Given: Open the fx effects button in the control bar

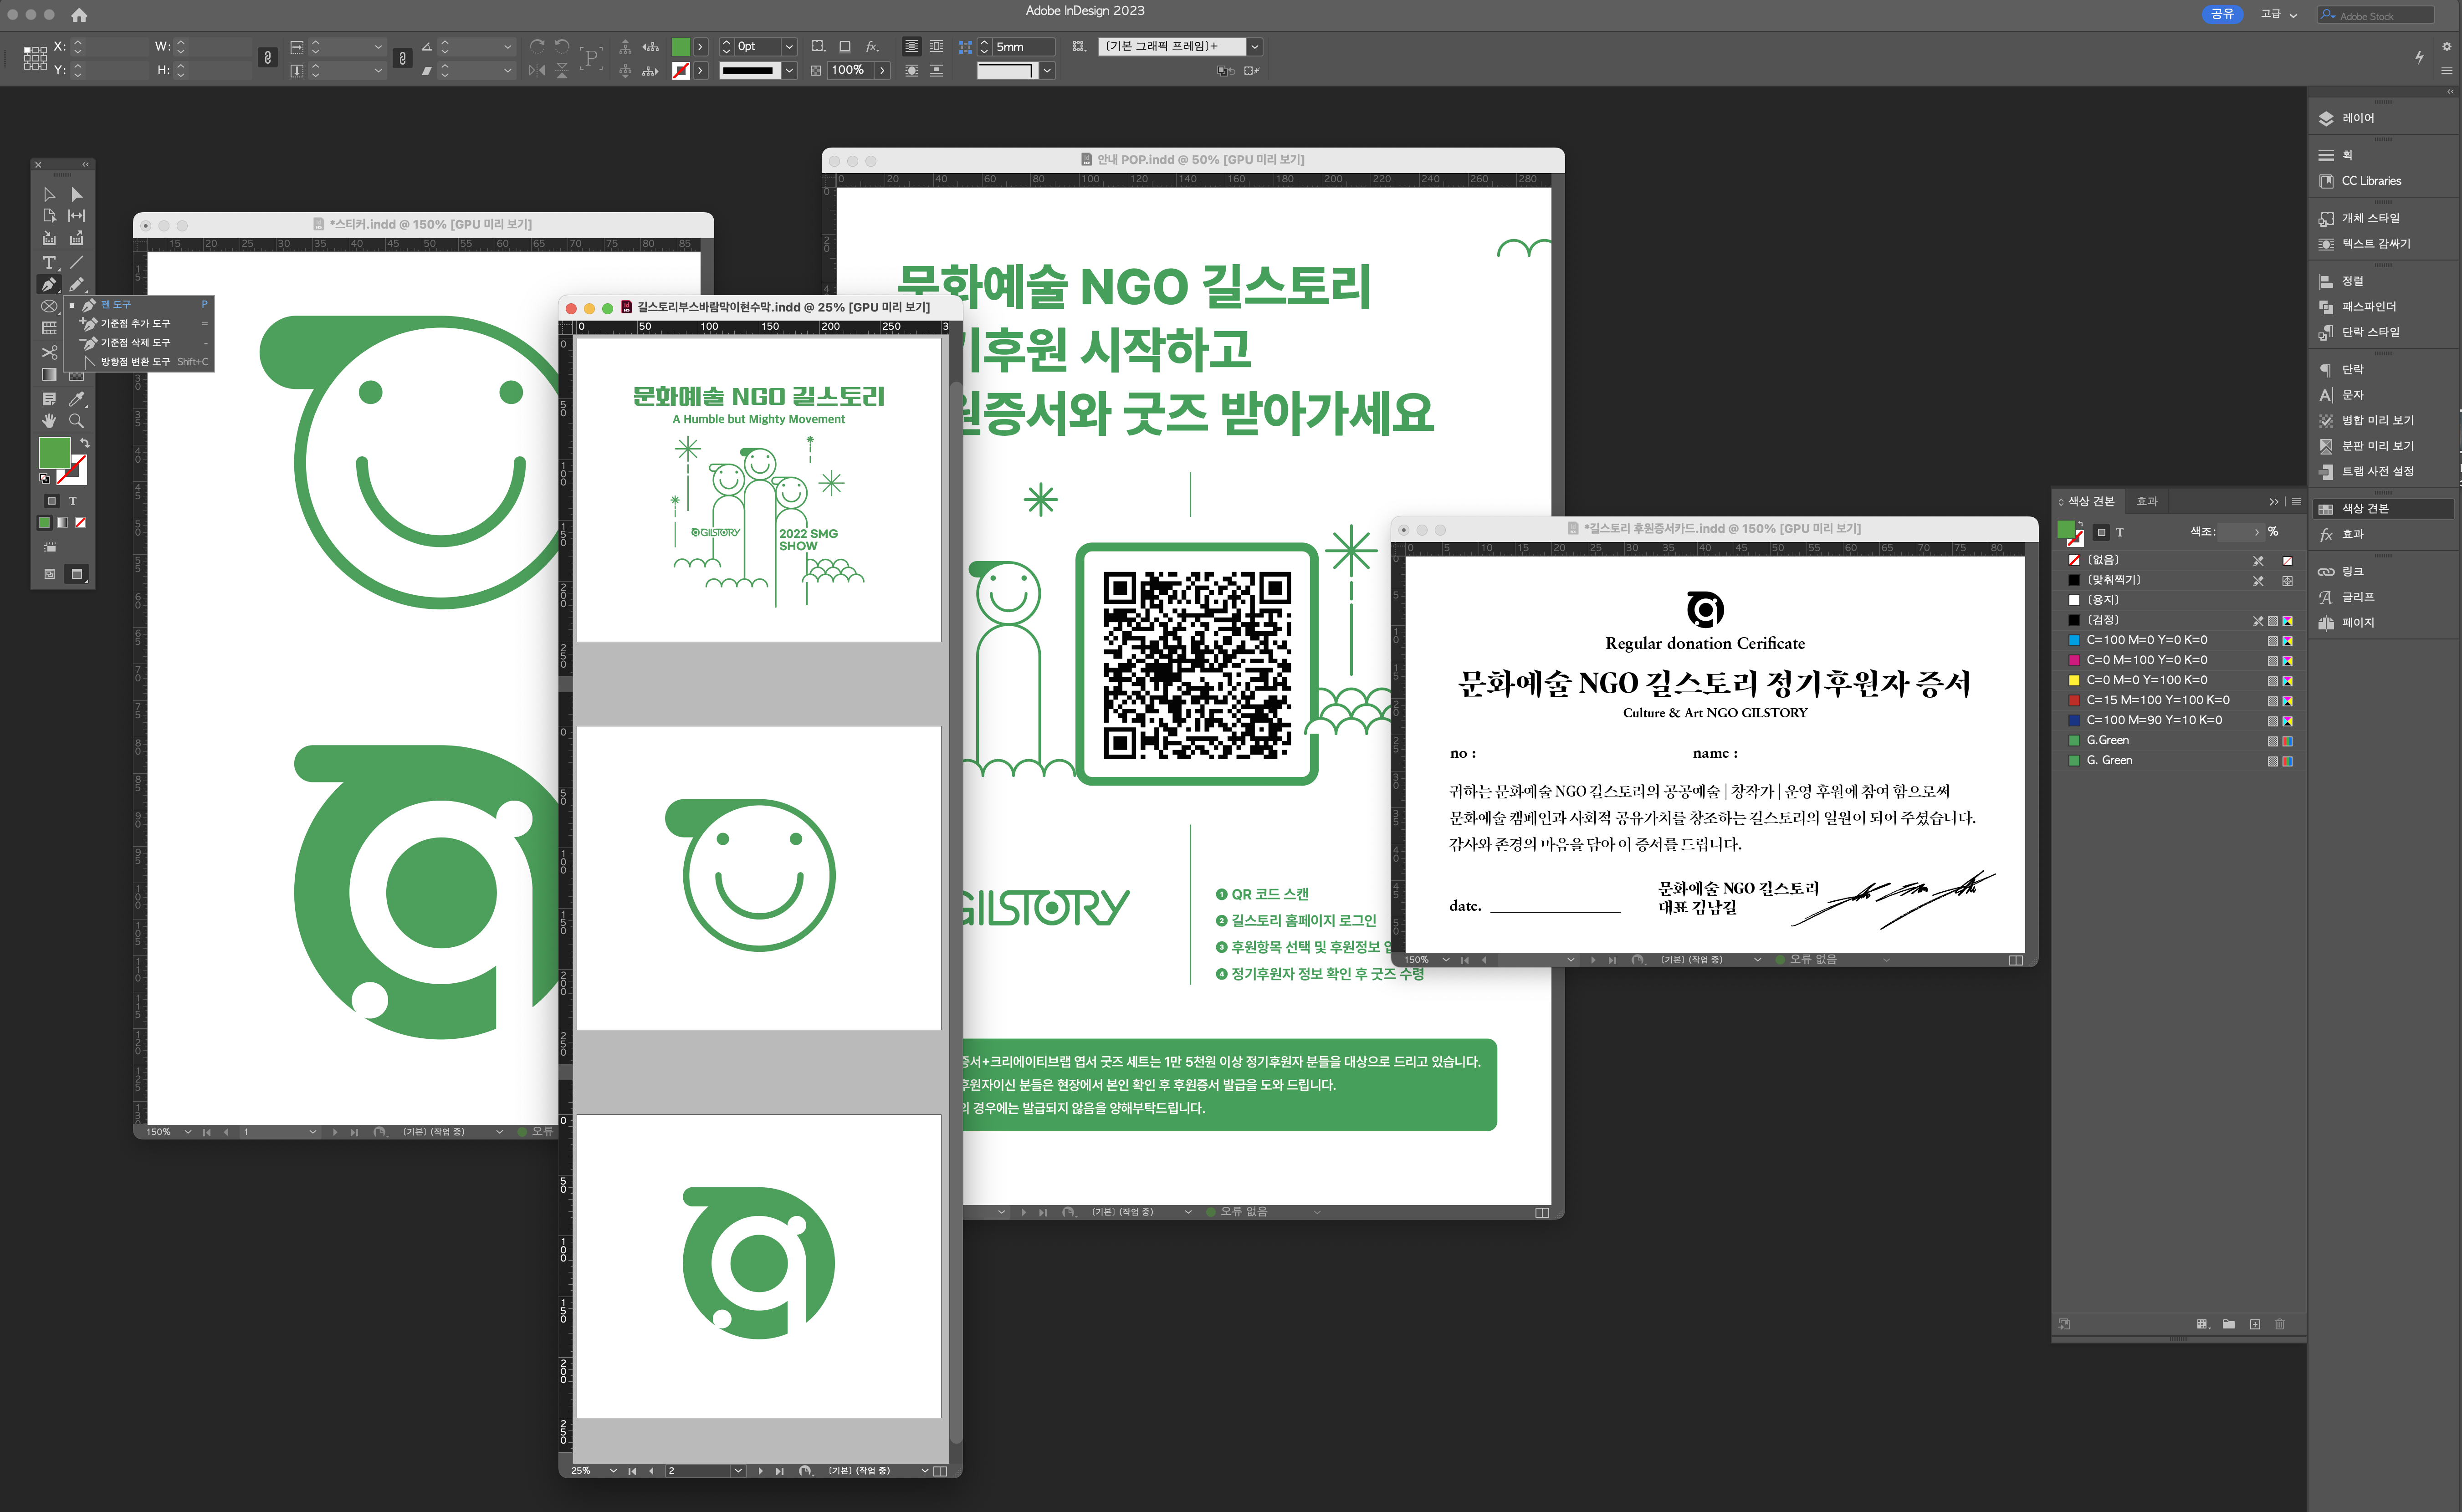Looking at the screenshot, I should [x=872, y=47].
